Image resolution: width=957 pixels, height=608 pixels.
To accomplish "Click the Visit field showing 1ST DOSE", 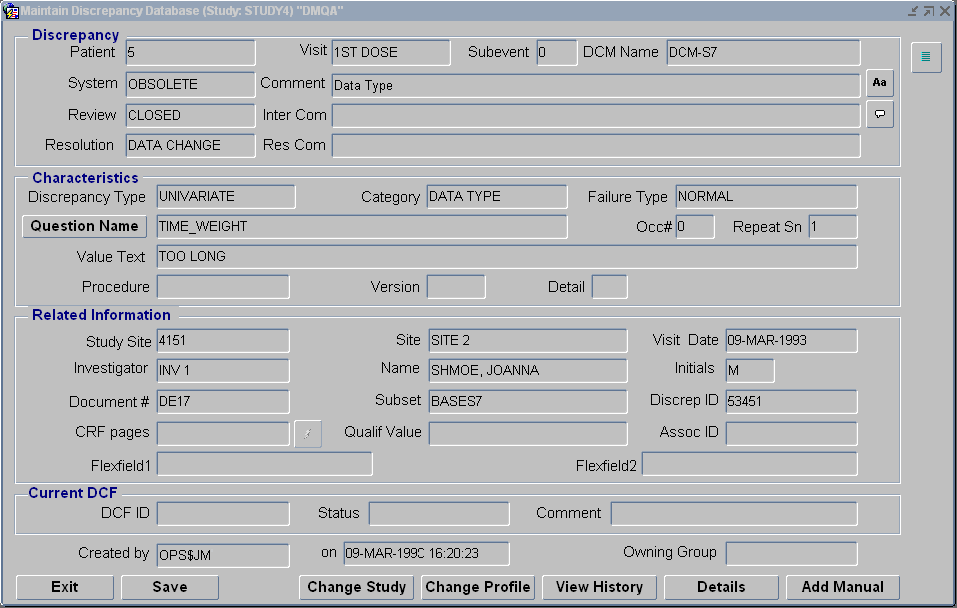I will (x=388, y=52).
